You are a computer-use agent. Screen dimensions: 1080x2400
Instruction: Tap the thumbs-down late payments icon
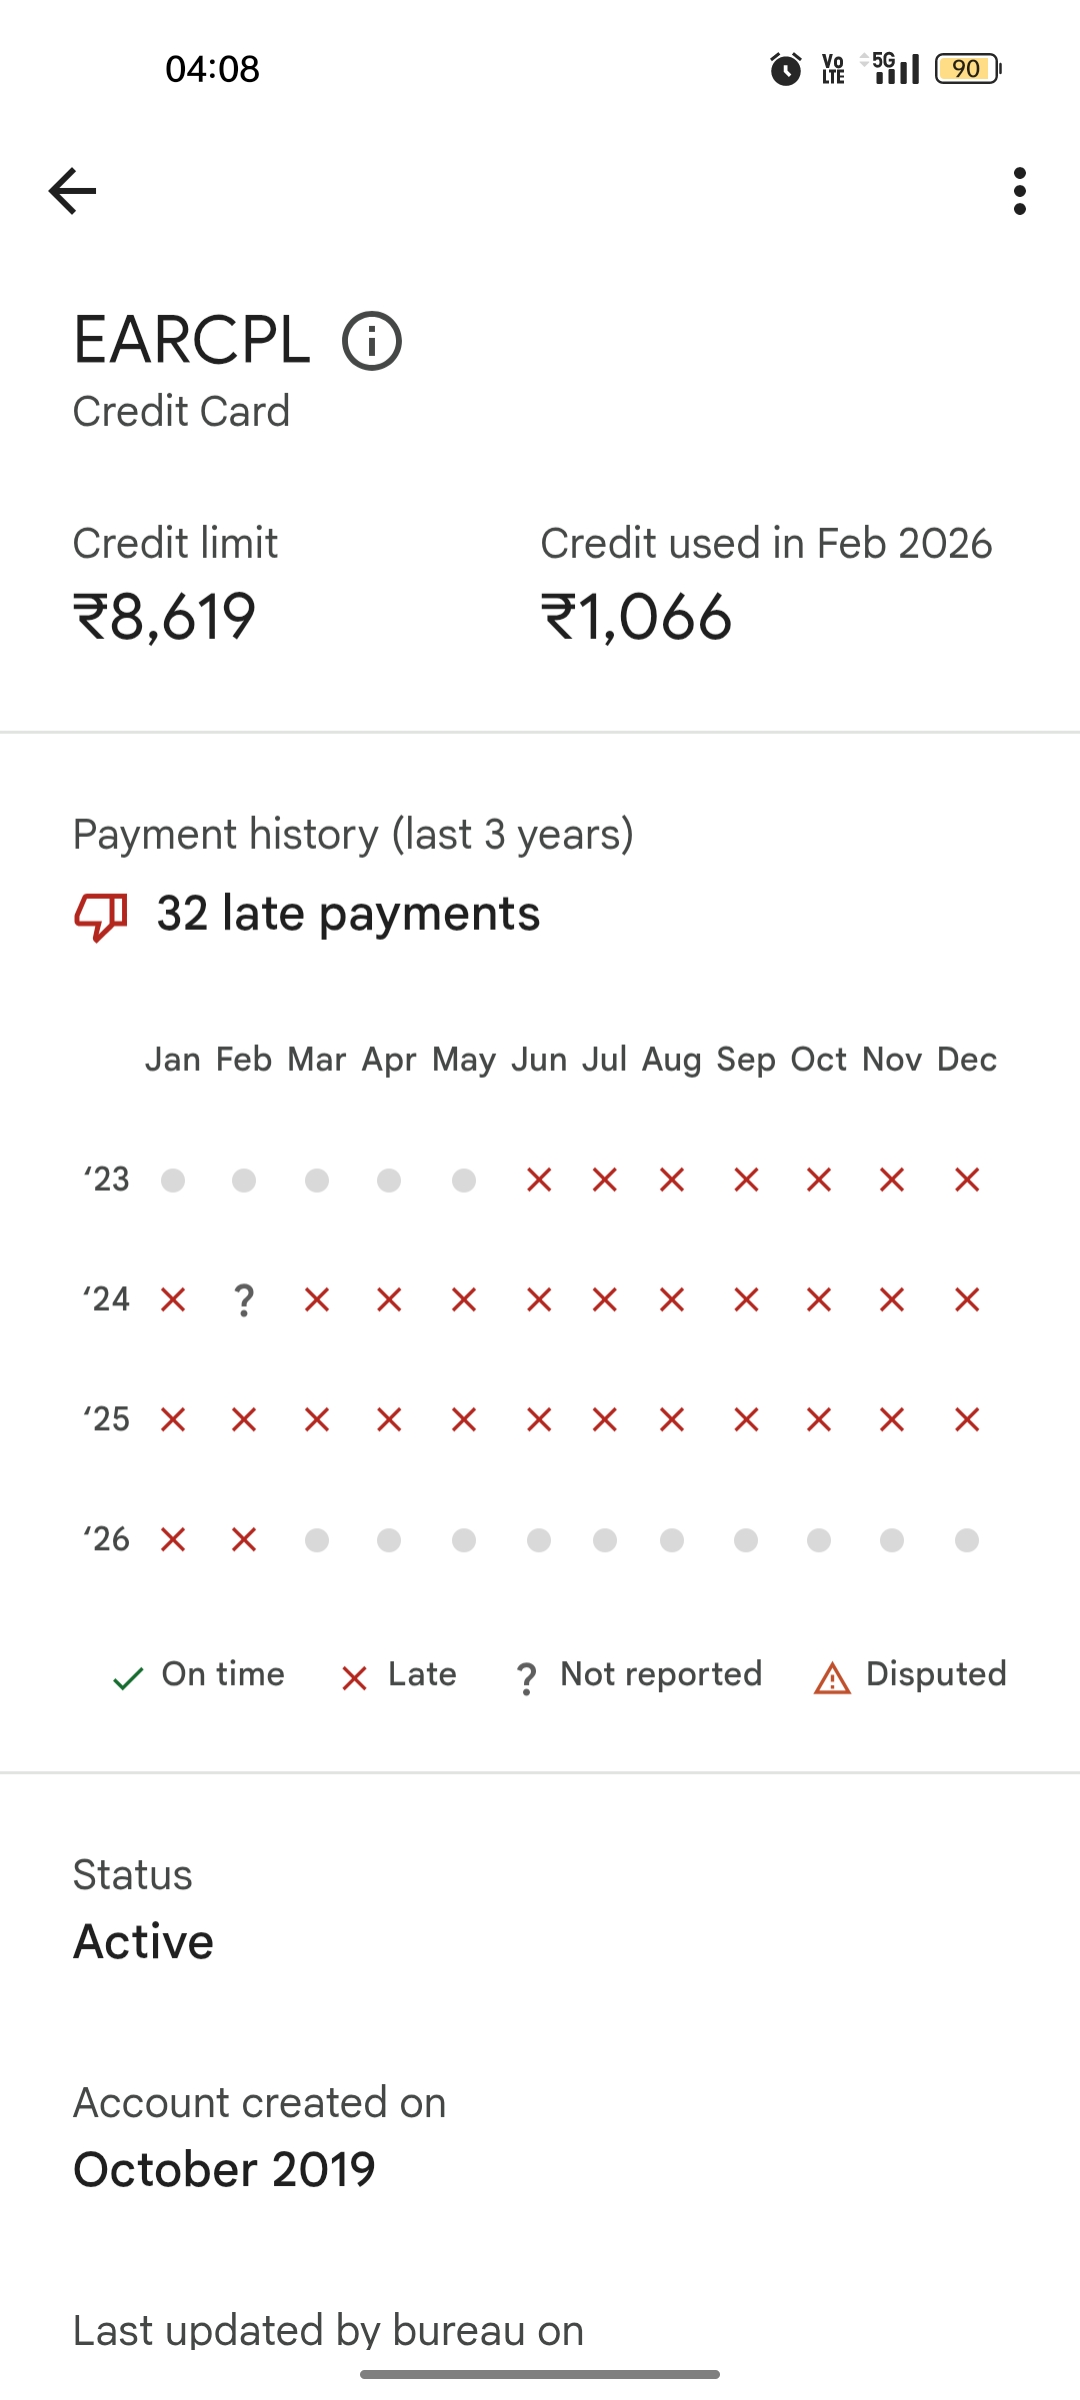click(101, 915)
